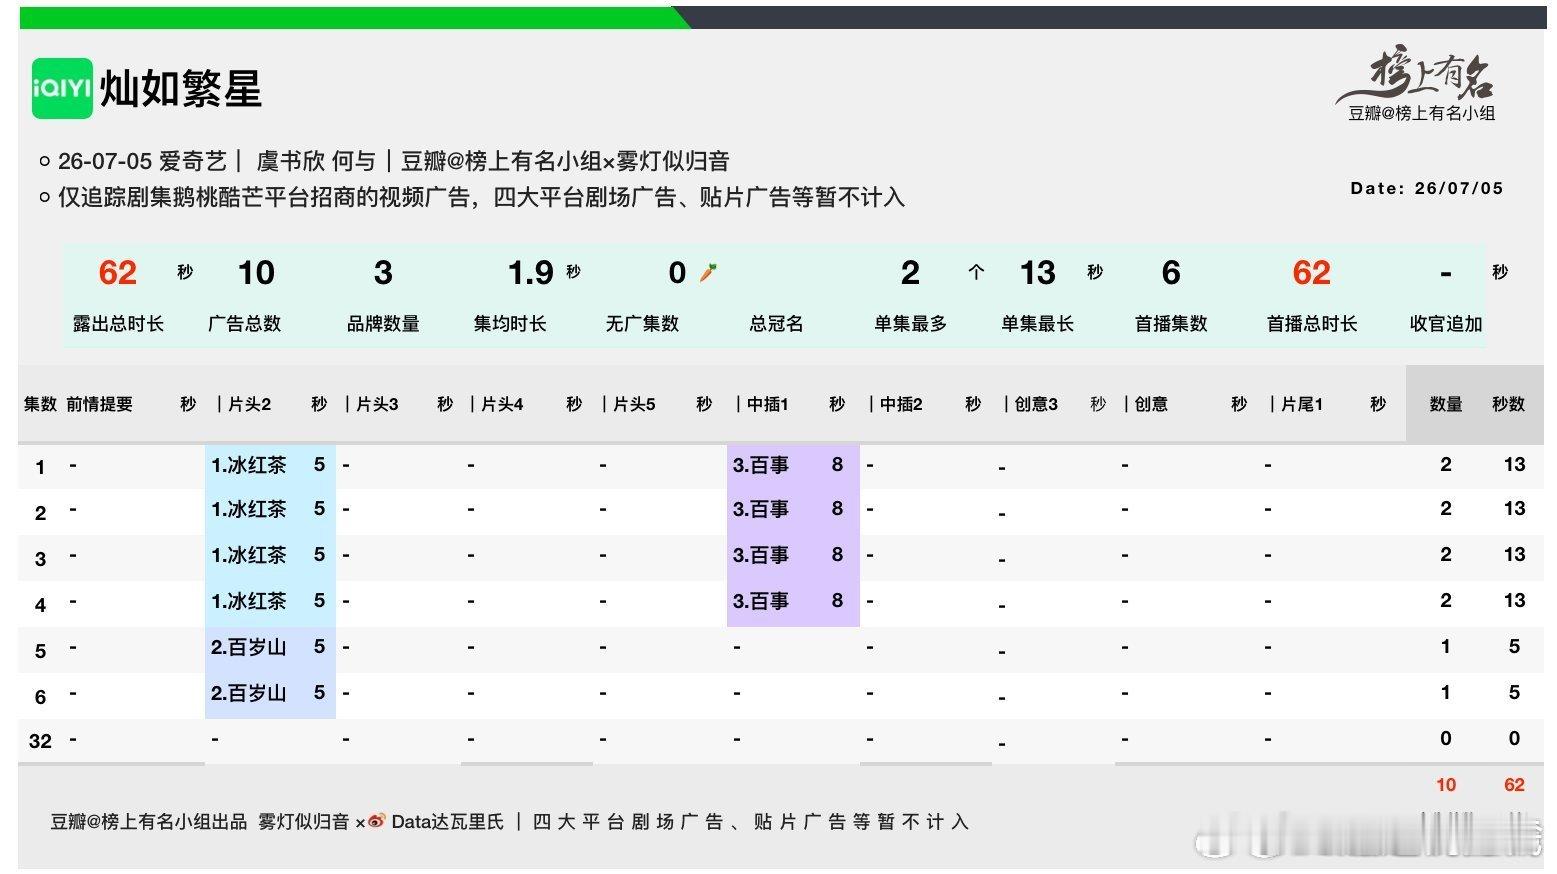Click the Date: 26/07/05 label
The width and height of the screenshot is (1557, 874).
point(1426,188)
